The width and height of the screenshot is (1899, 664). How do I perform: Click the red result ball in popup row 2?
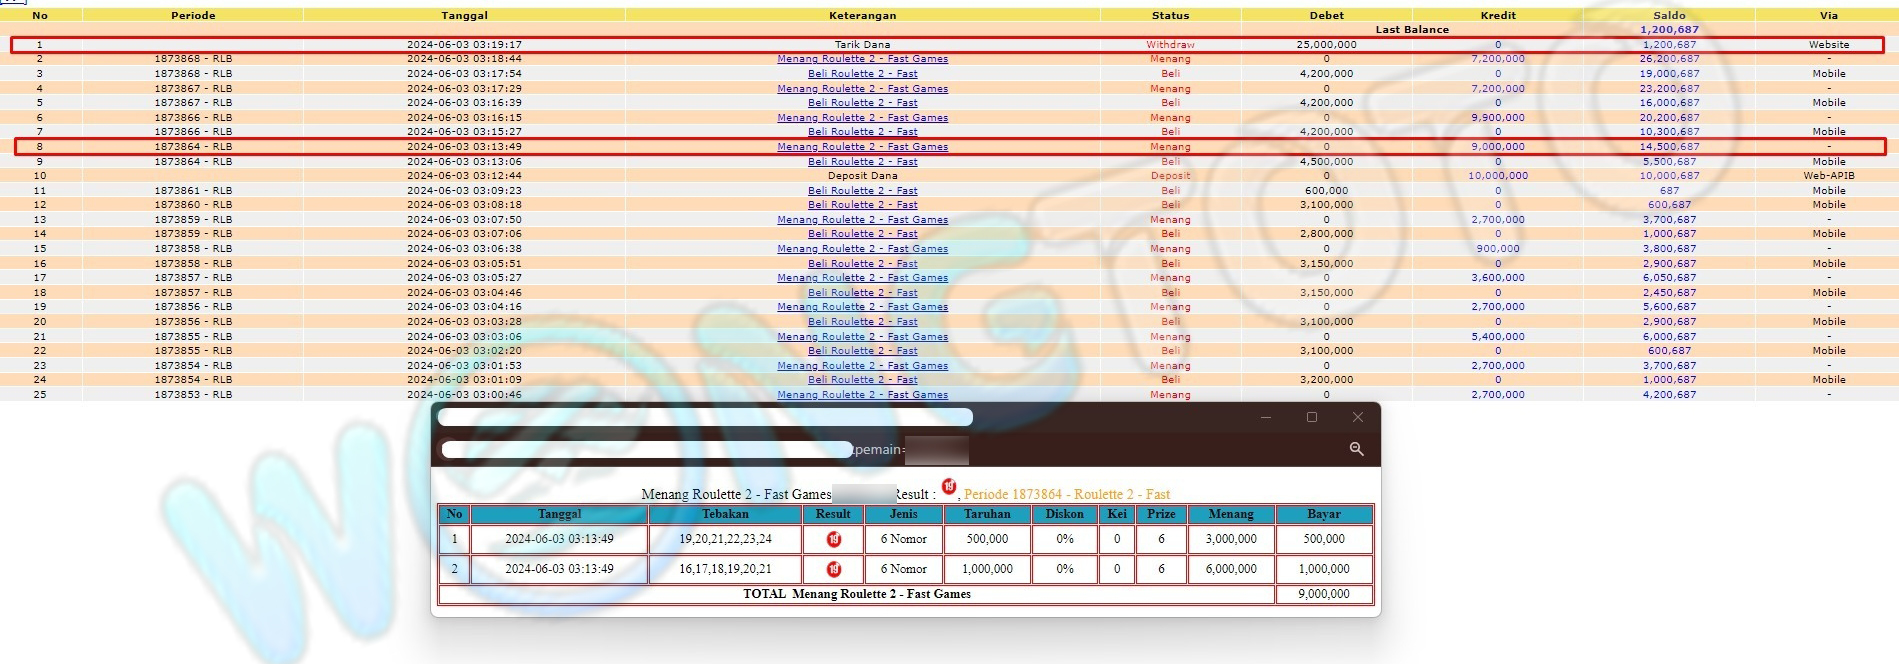[x=833, y=569]
